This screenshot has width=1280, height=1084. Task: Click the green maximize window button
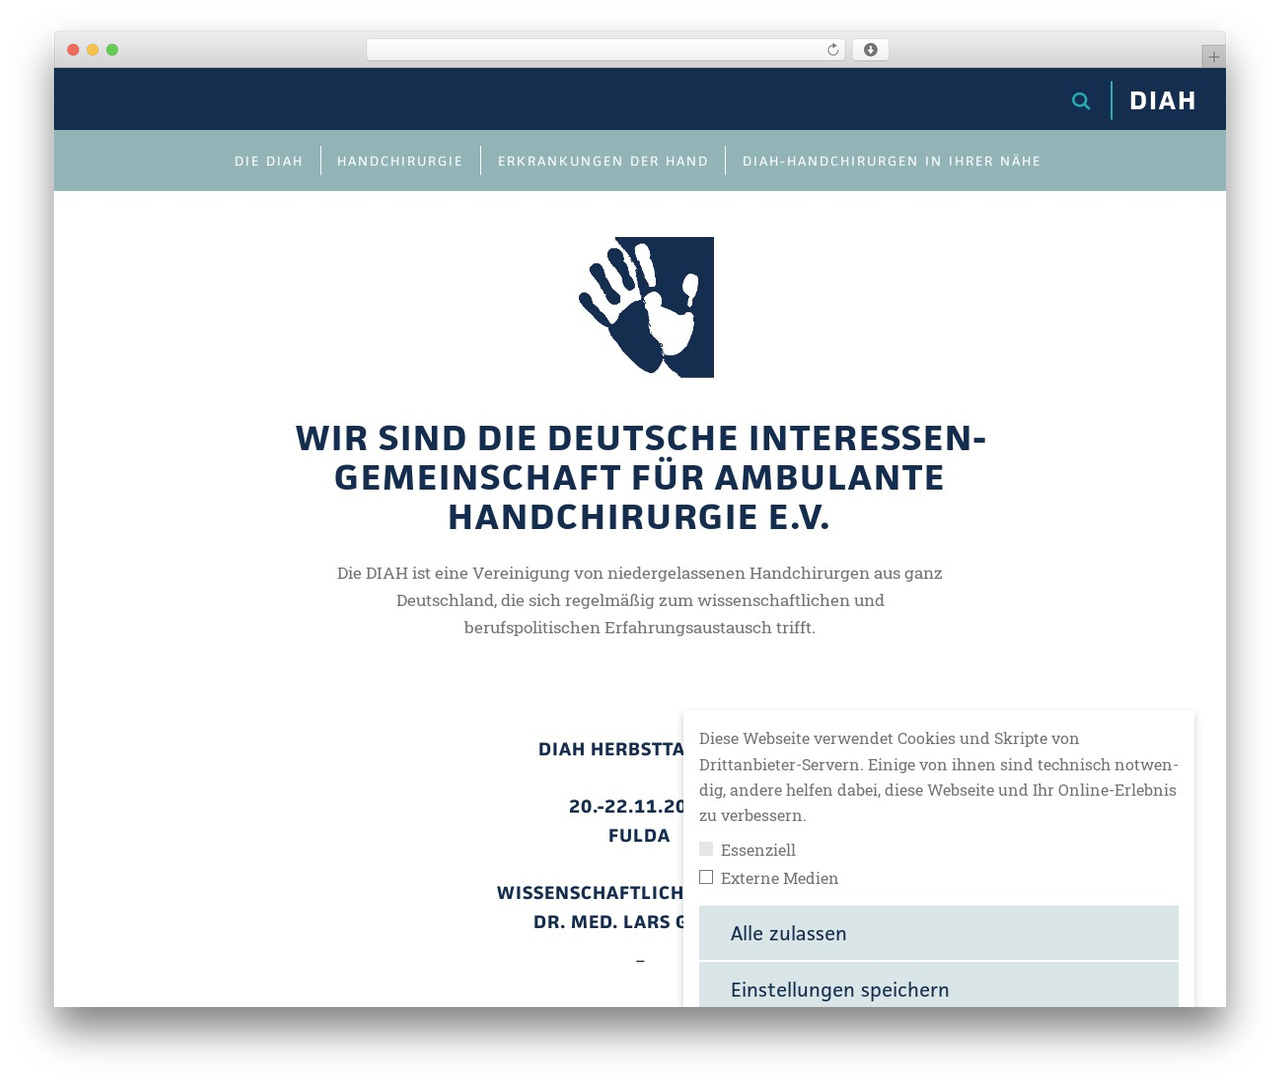(x=112, y=50)
